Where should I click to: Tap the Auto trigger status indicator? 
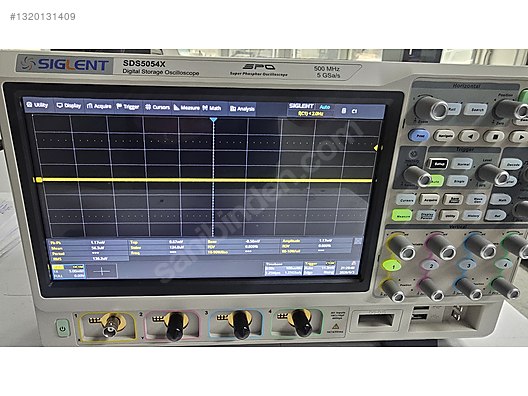[x=325, y=107]
